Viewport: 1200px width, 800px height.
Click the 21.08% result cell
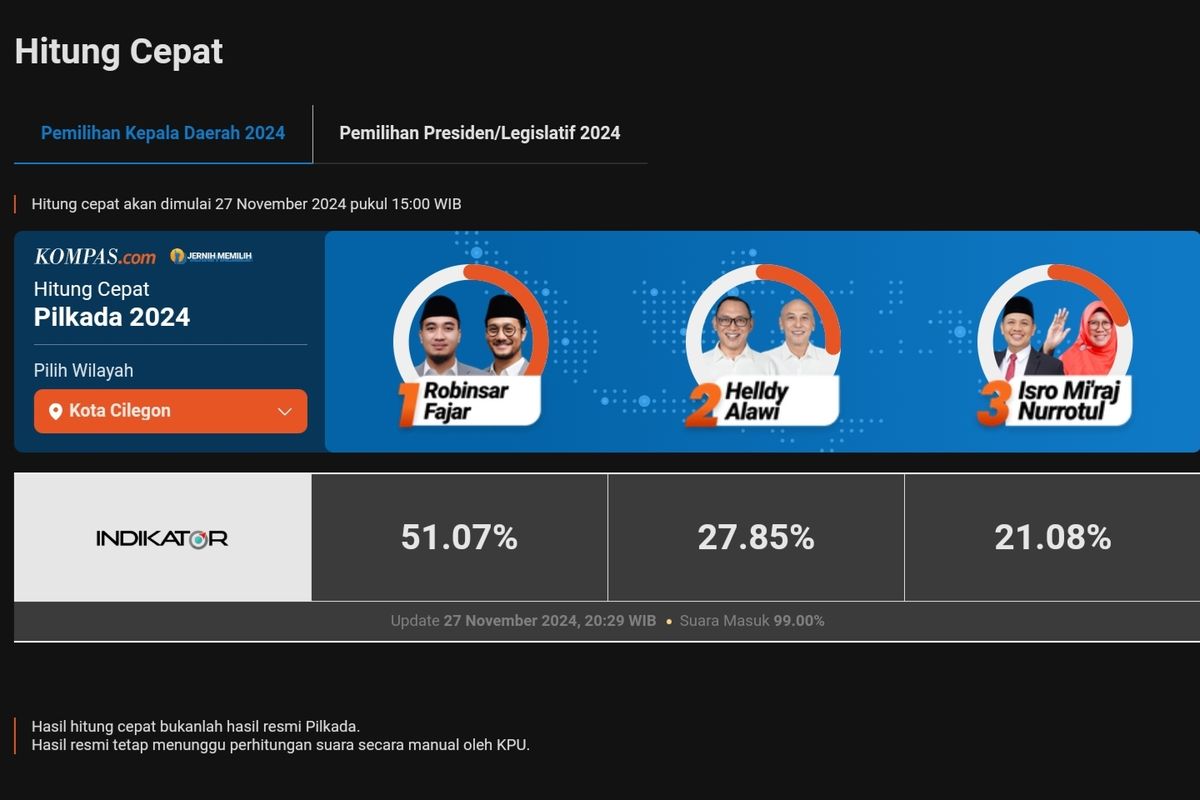[1052, 538]
